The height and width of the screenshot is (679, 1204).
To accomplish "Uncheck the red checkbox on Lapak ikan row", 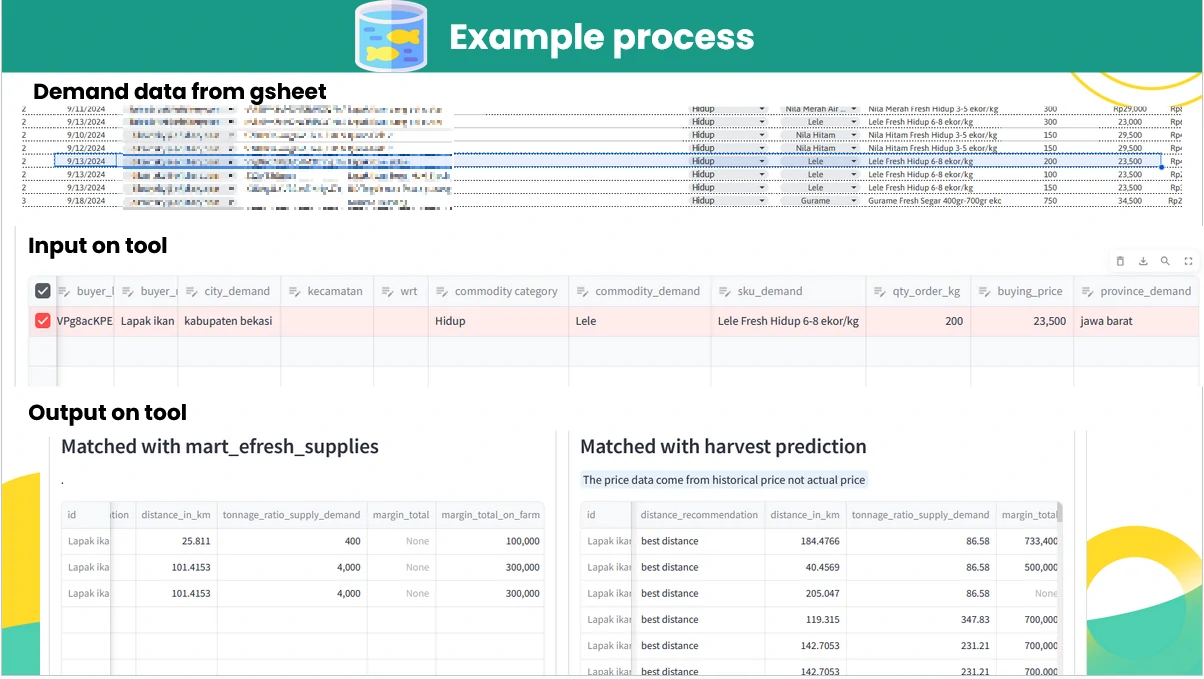I will tap(42, 321).
